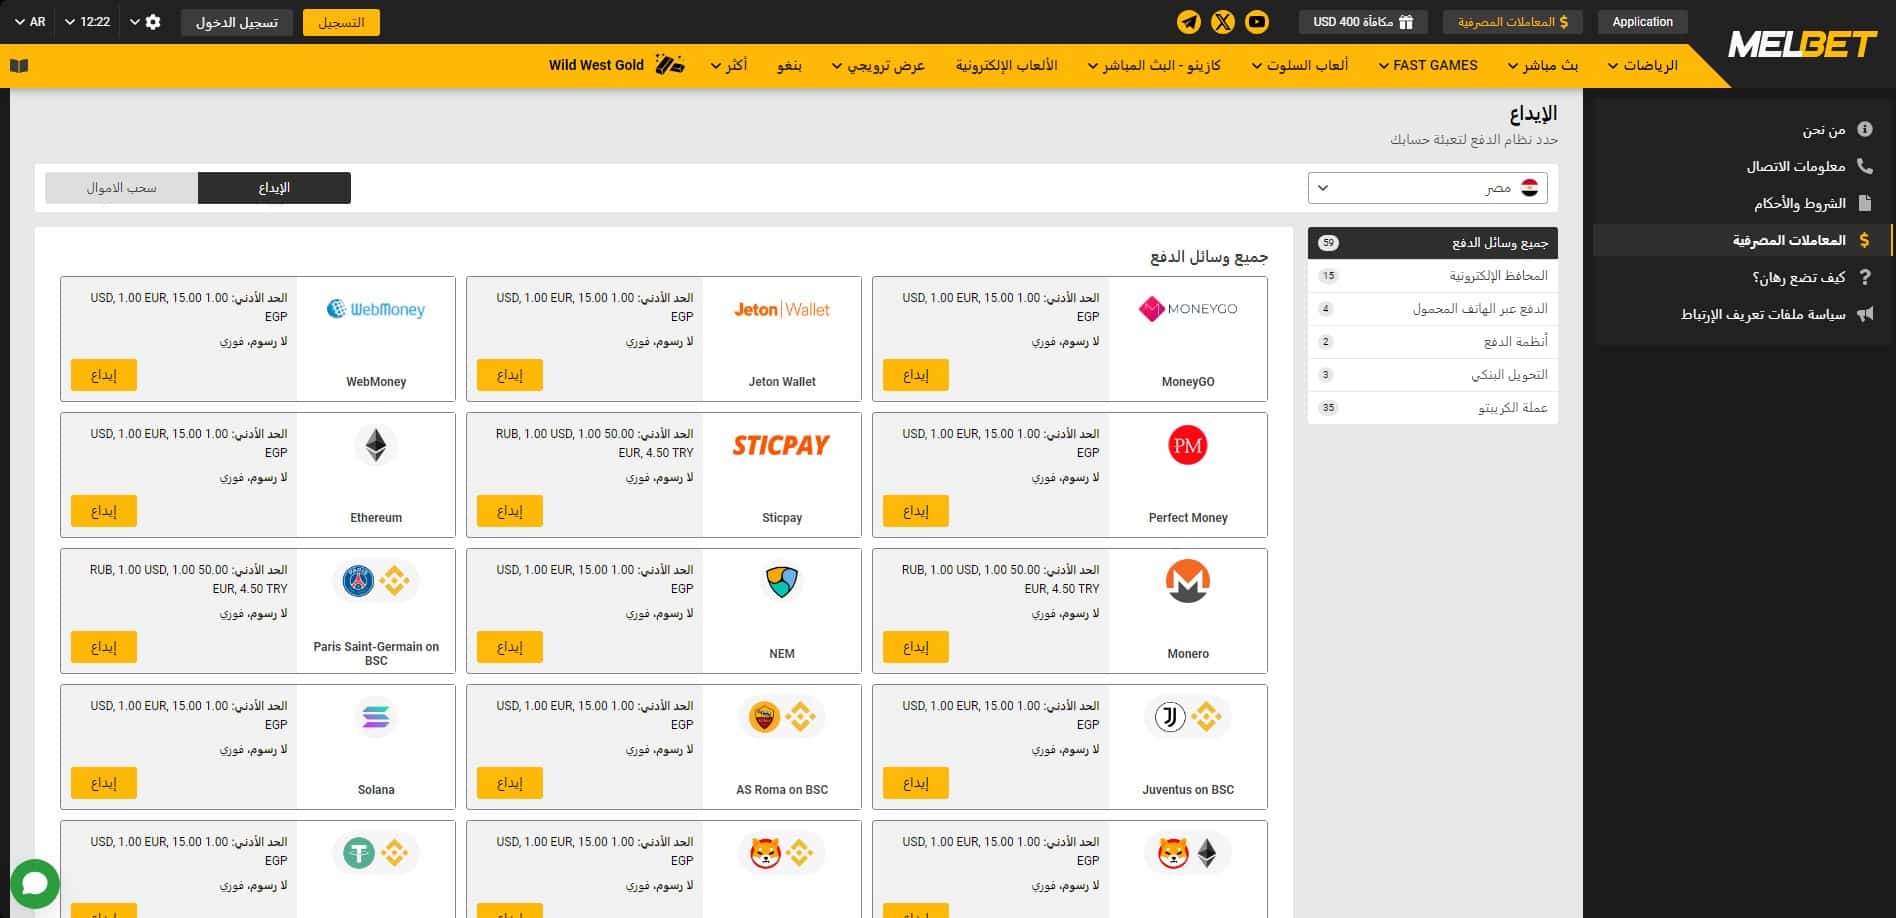Click the settings gear icon
The height and width of the screenshot is (918, 1896).
(153, 22)
